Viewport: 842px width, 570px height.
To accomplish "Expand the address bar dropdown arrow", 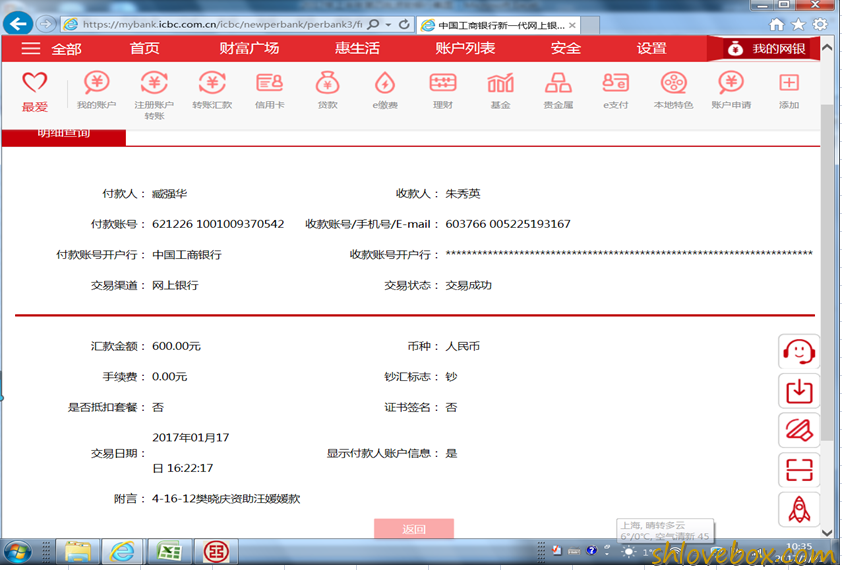I will tap(388, 25).
